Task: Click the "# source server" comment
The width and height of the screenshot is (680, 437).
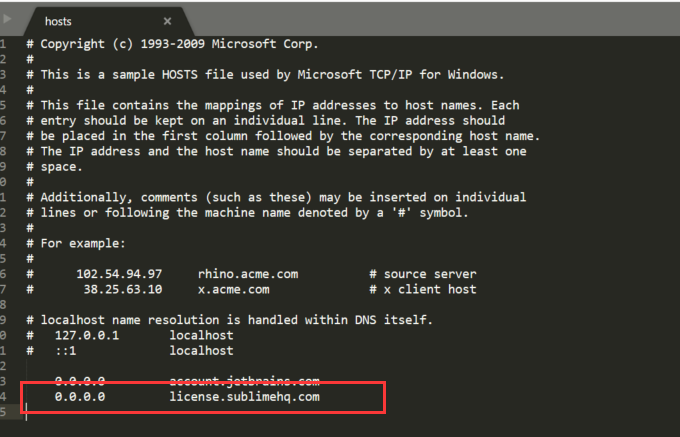Action: tap(422, 274)
